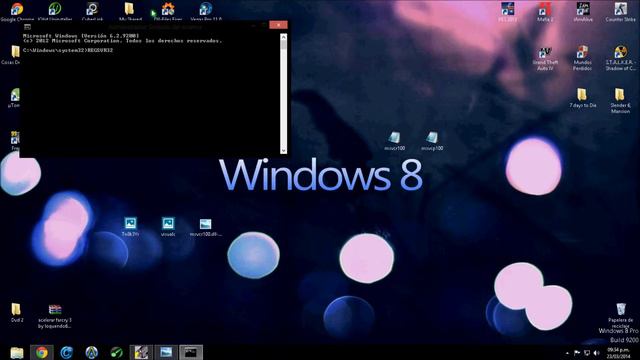Select the visualc image file
The image size is (640, 360).
[x=168, y=227]
